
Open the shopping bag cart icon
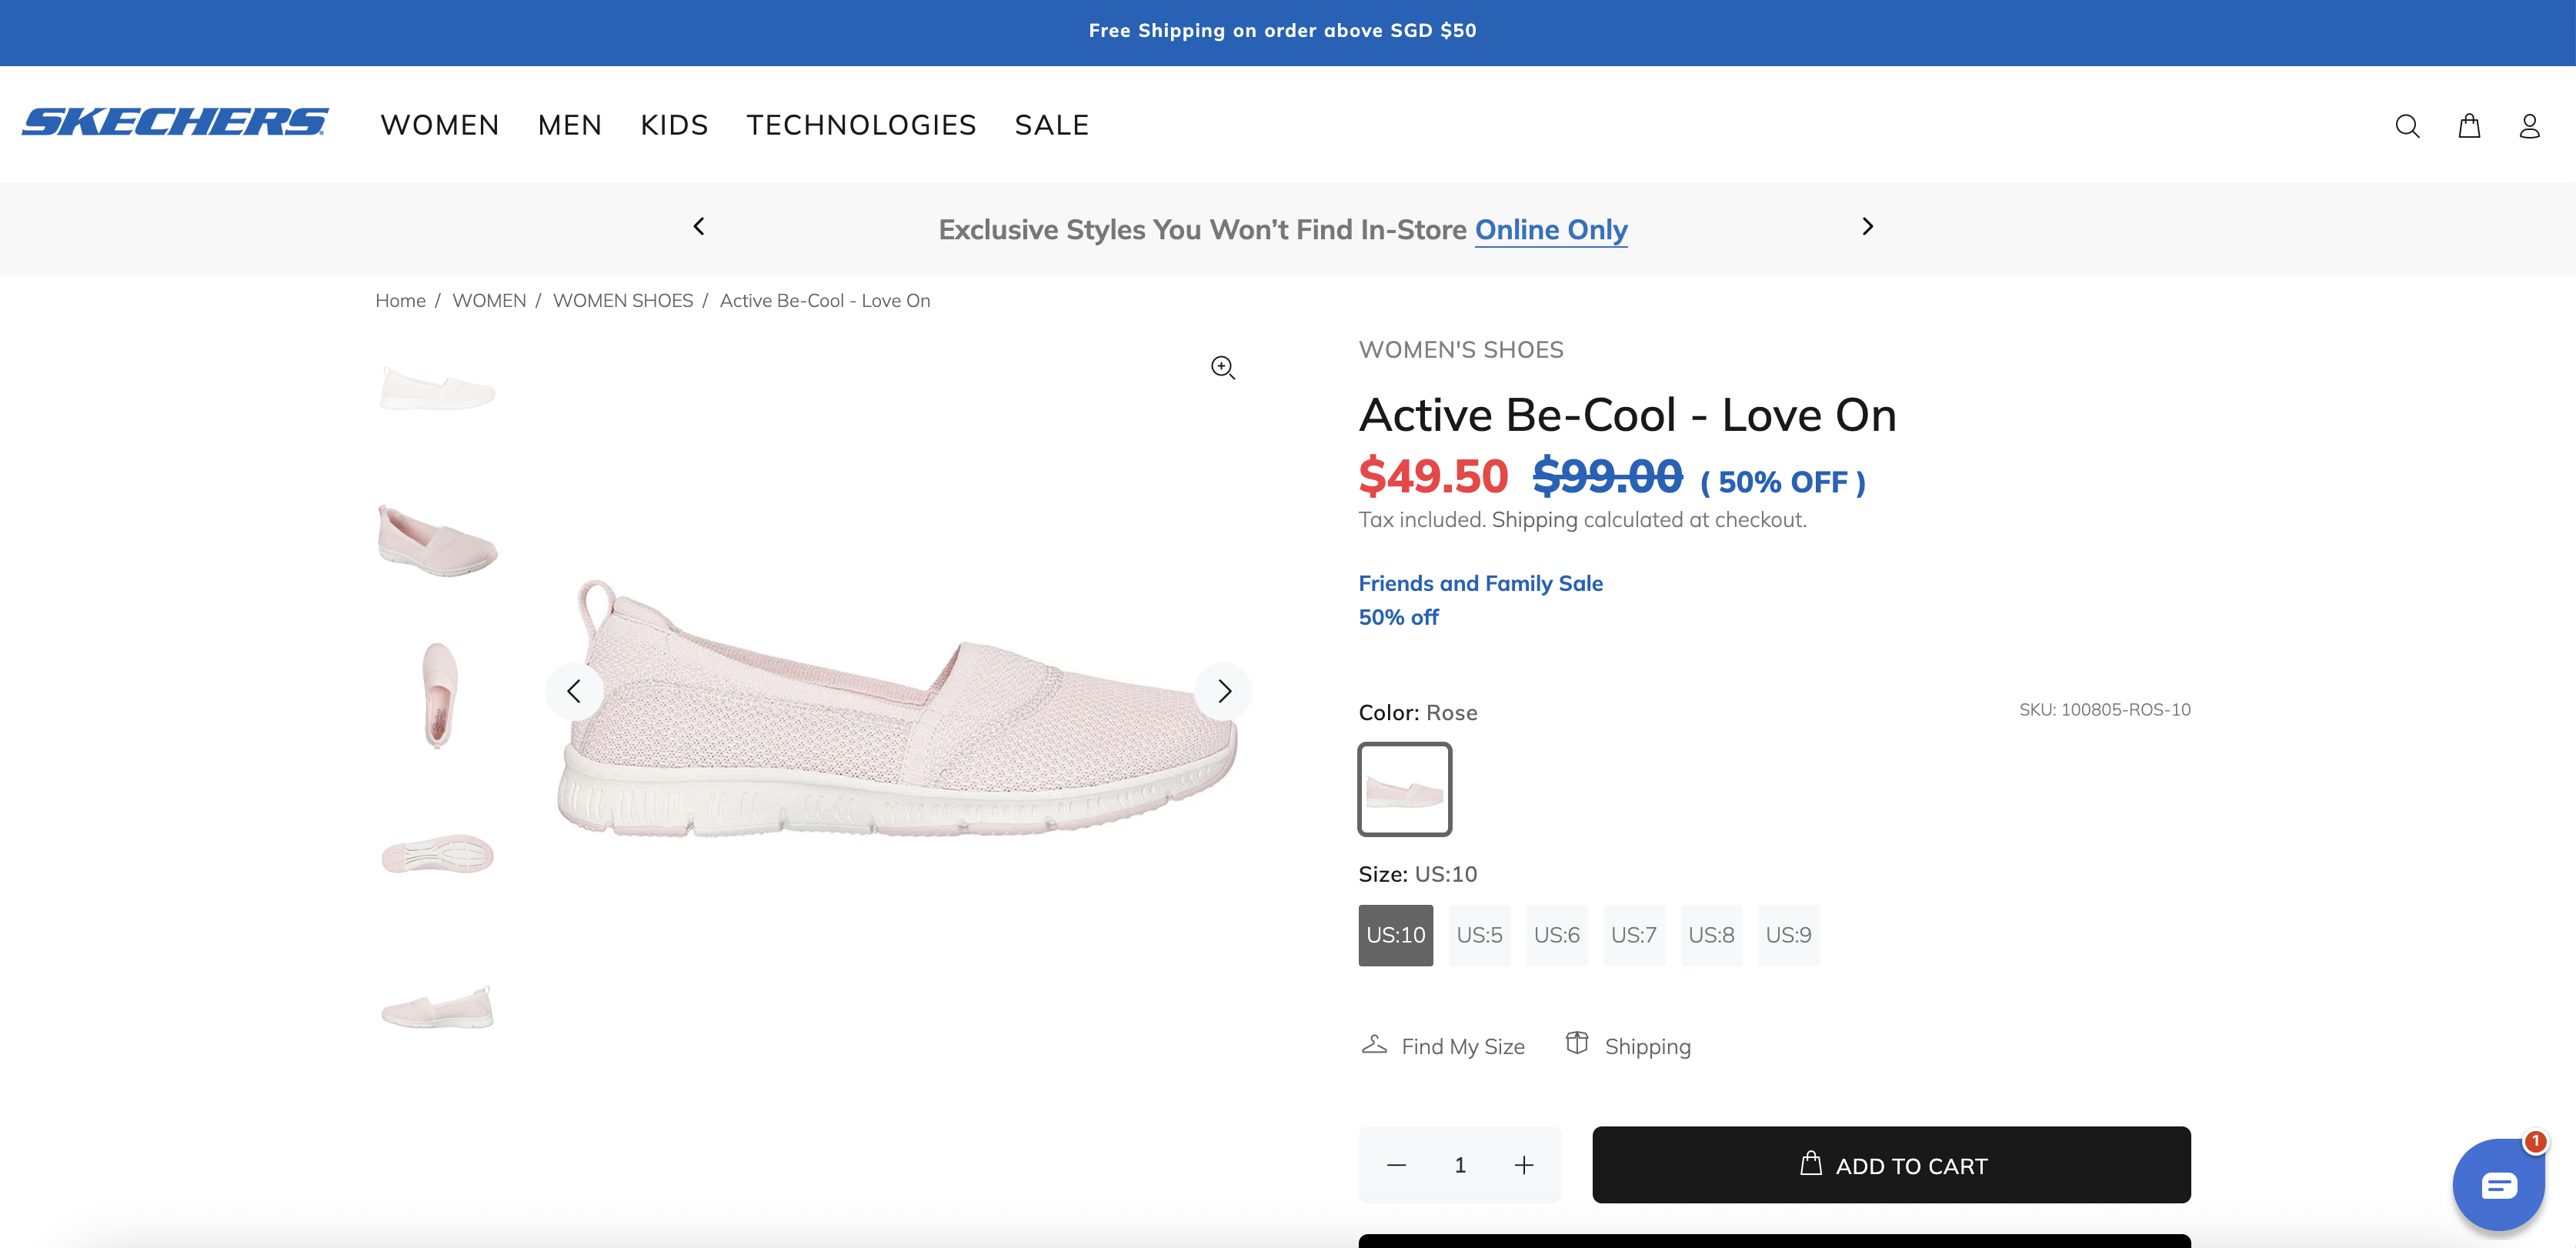pyautogui.click(x=2468, y=126)
